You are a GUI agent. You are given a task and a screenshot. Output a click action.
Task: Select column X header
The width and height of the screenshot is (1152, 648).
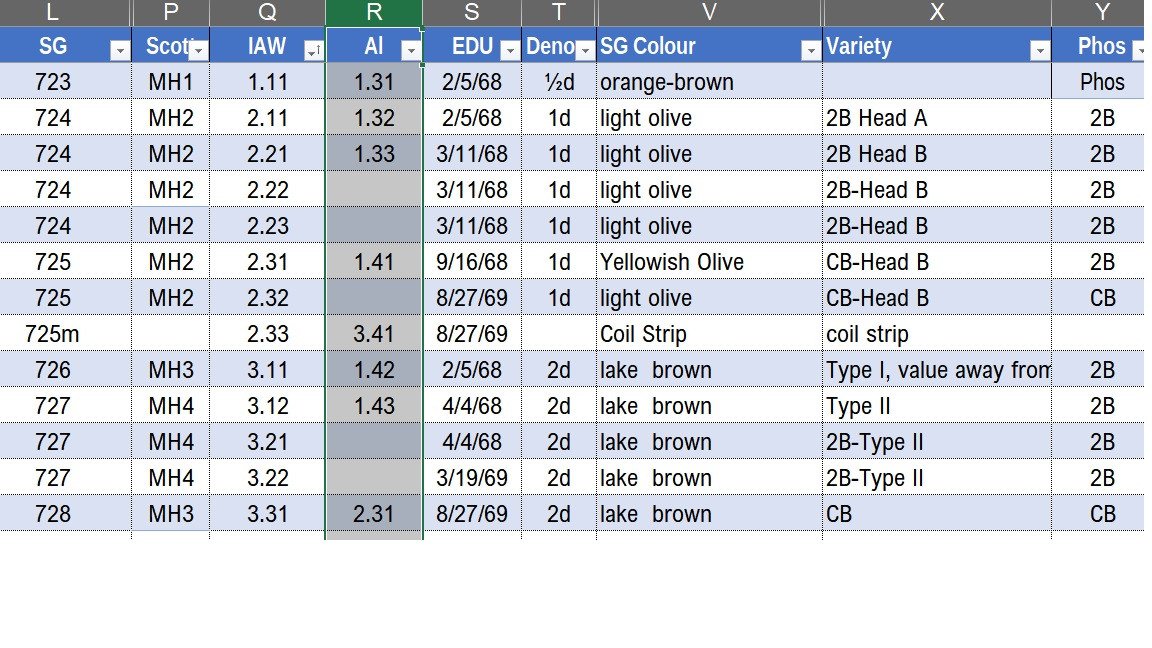click(x=936, y=13)
